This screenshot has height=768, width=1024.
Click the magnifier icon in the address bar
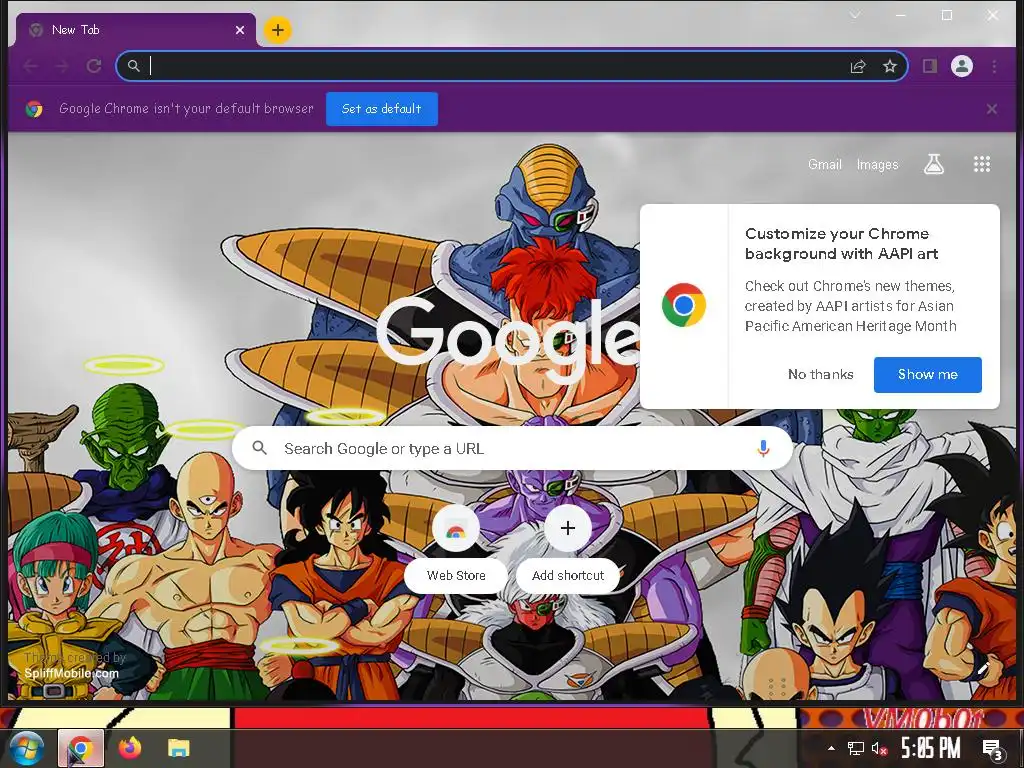tap(134, 66)
